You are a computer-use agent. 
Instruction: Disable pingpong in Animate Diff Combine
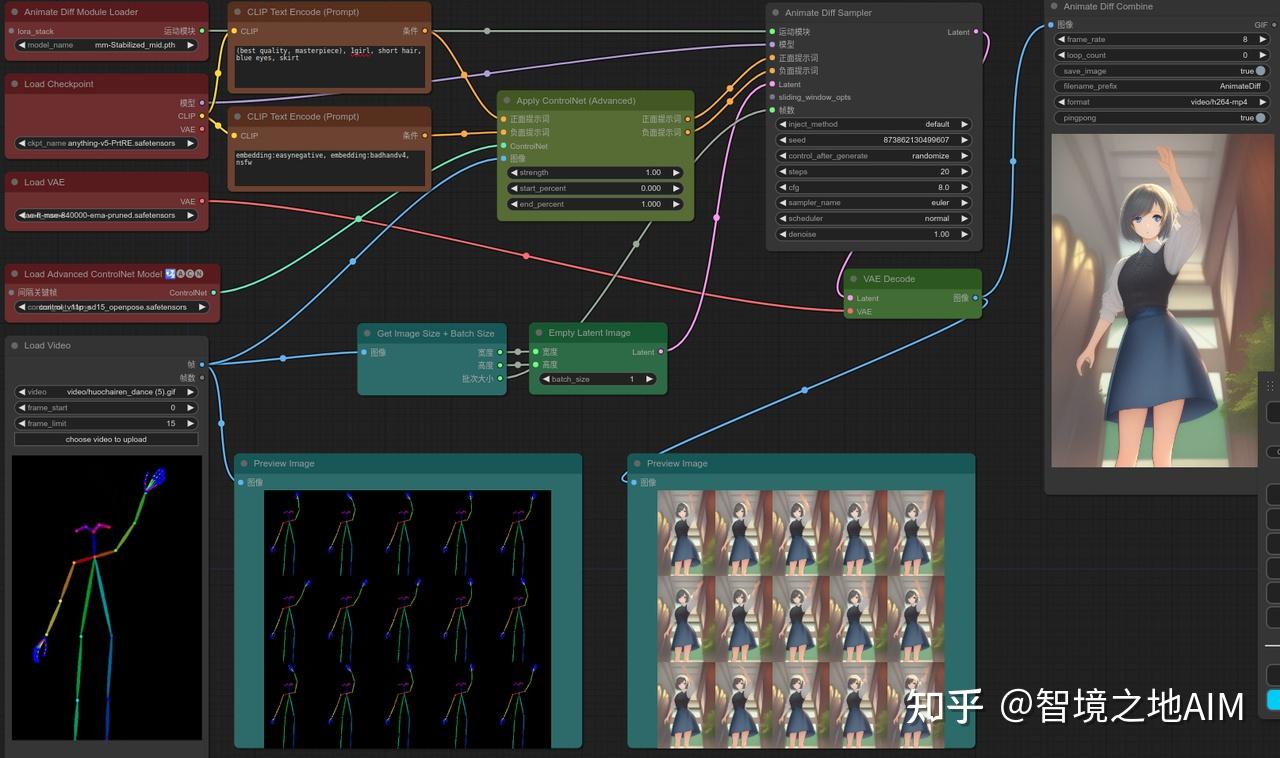(x=1258, y=117)
